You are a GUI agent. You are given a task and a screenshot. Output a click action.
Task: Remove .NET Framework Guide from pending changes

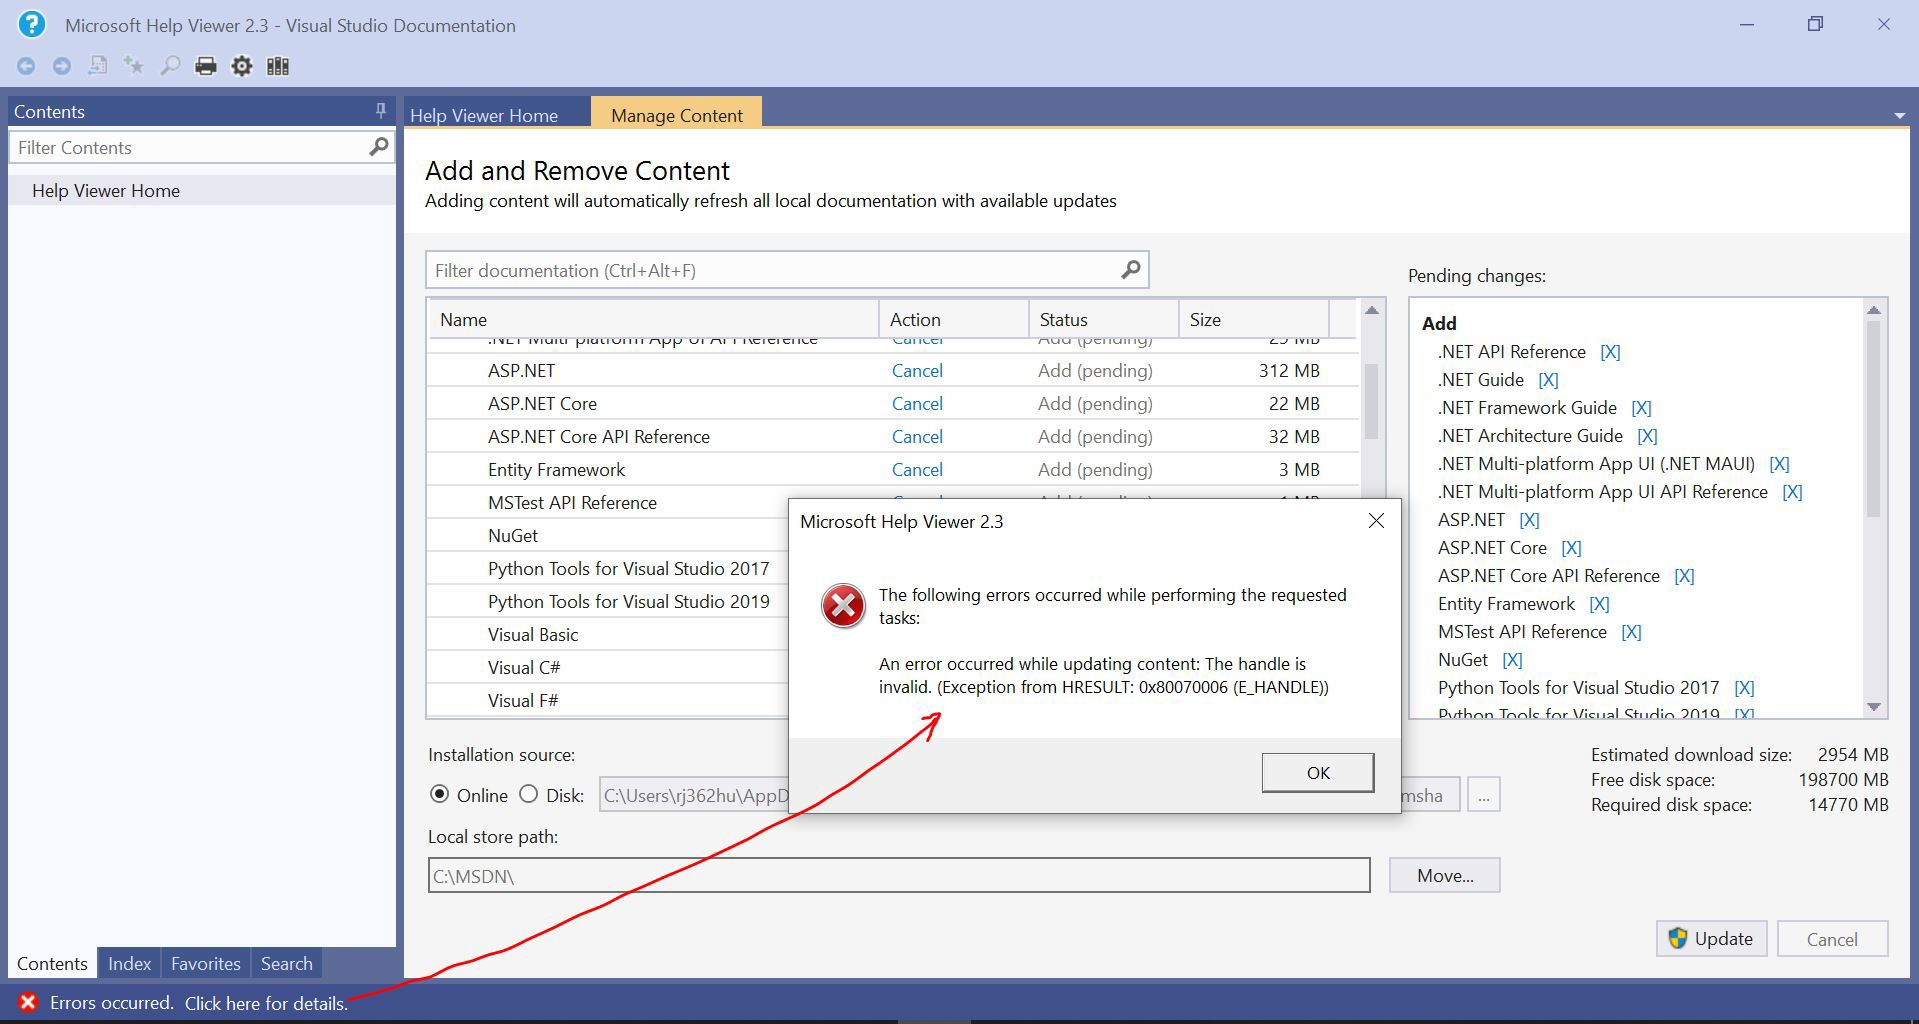pyautogui.click(x=1641, y=408)
